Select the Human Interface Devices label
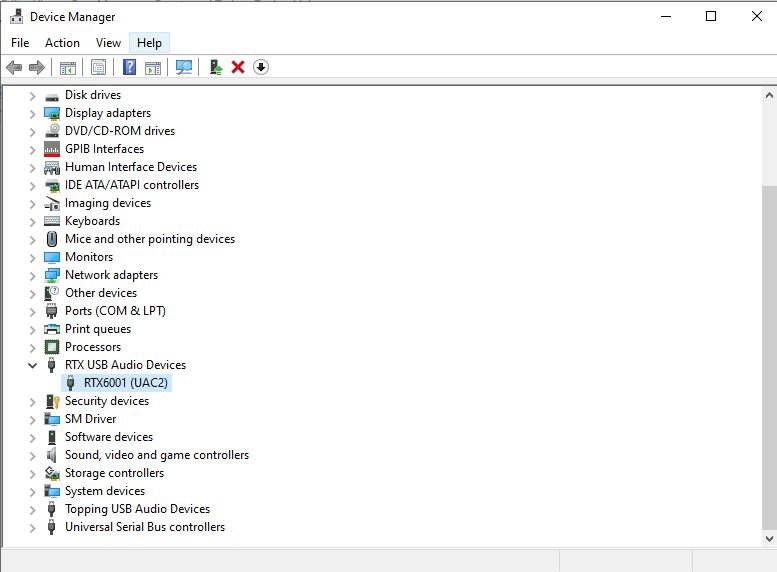The height and width of the screenshot is (572, 777). pyautogui.click(x=131, y=167)
